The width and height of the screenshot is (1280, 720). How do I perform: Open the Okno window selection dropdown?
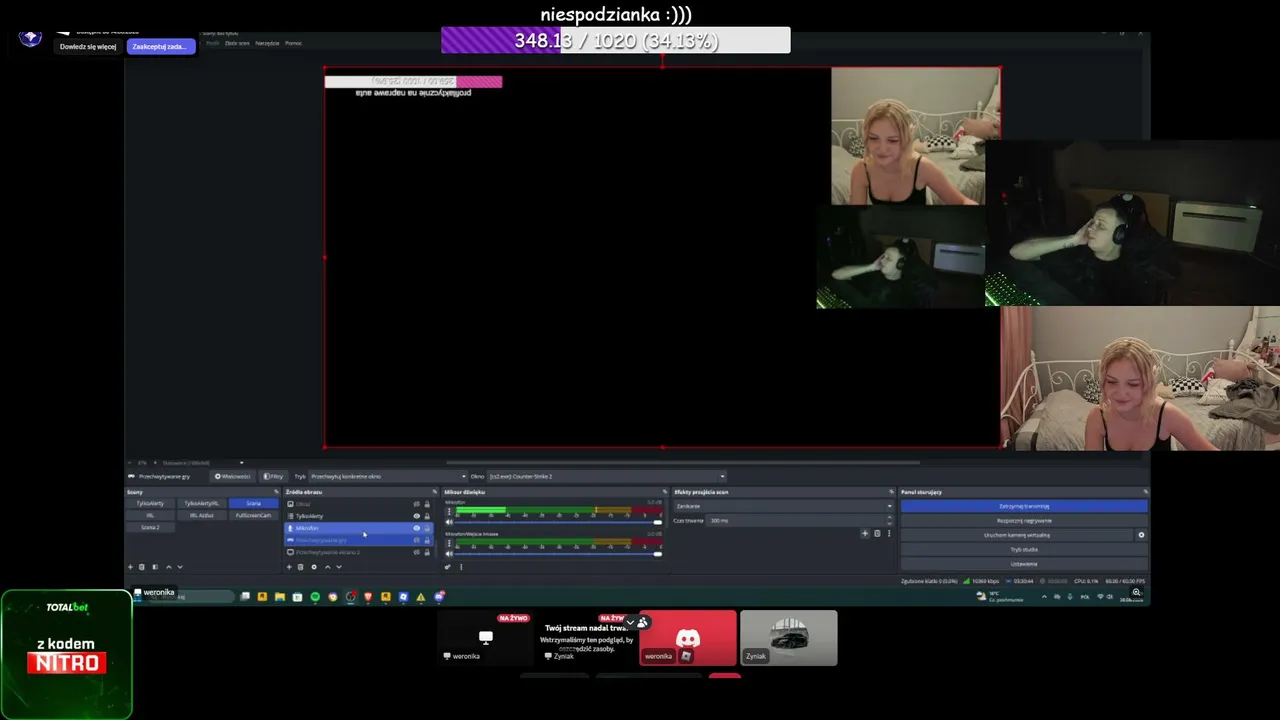pyautogui.click(x=606, y=476)
